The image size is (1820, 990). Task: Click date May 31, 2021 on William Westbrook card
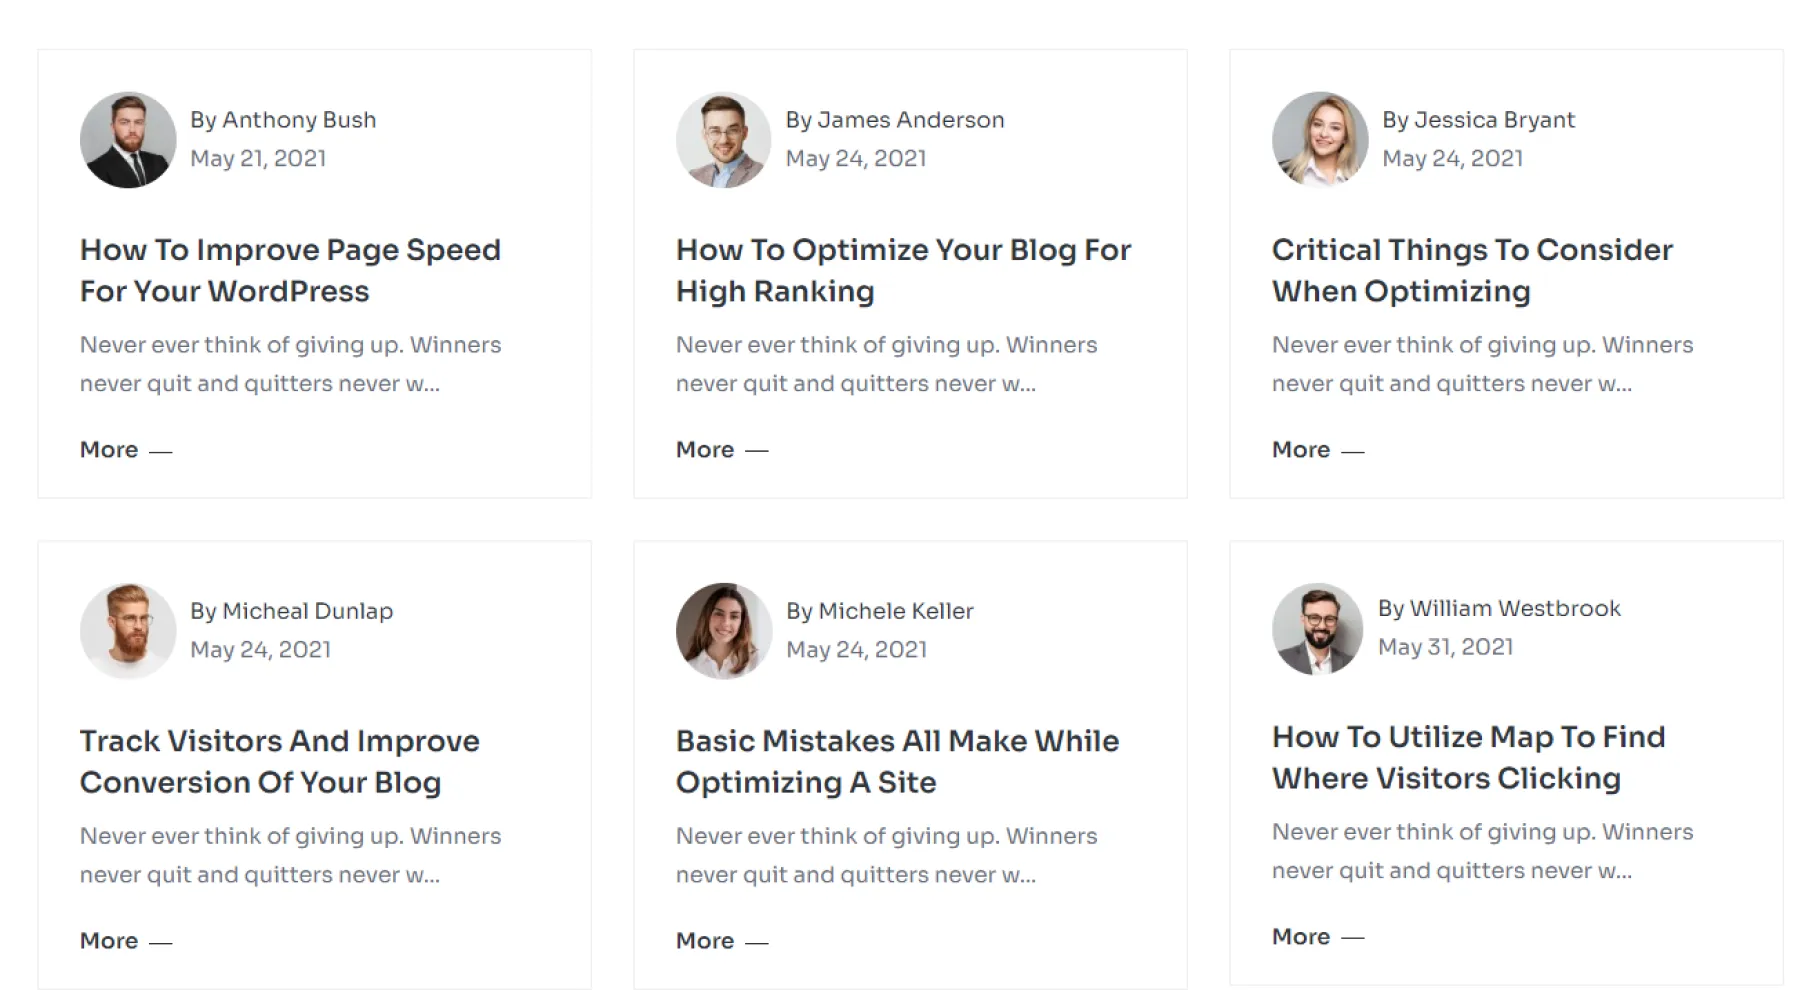(1445, 647)
